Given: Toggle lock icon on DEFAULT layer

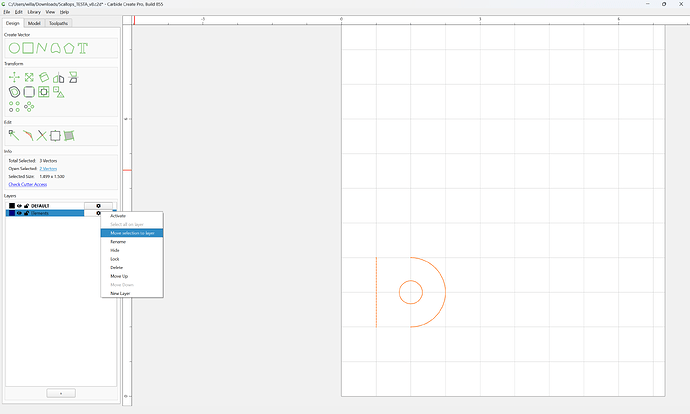Looking at the screenshot, I should point(26,206).
